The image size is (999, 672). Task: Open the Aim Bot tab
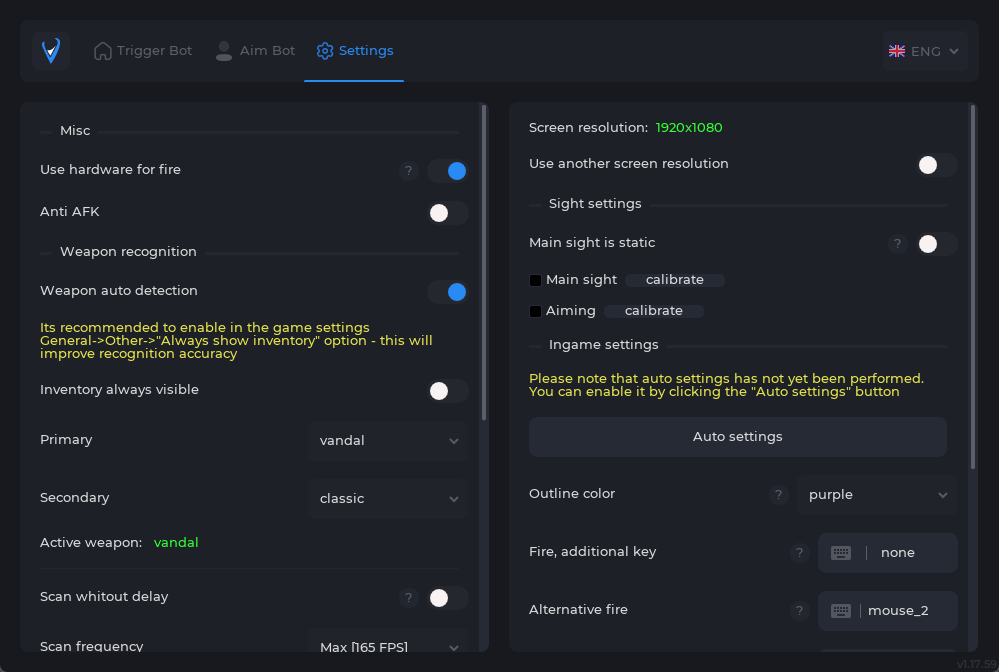[256, 51]
